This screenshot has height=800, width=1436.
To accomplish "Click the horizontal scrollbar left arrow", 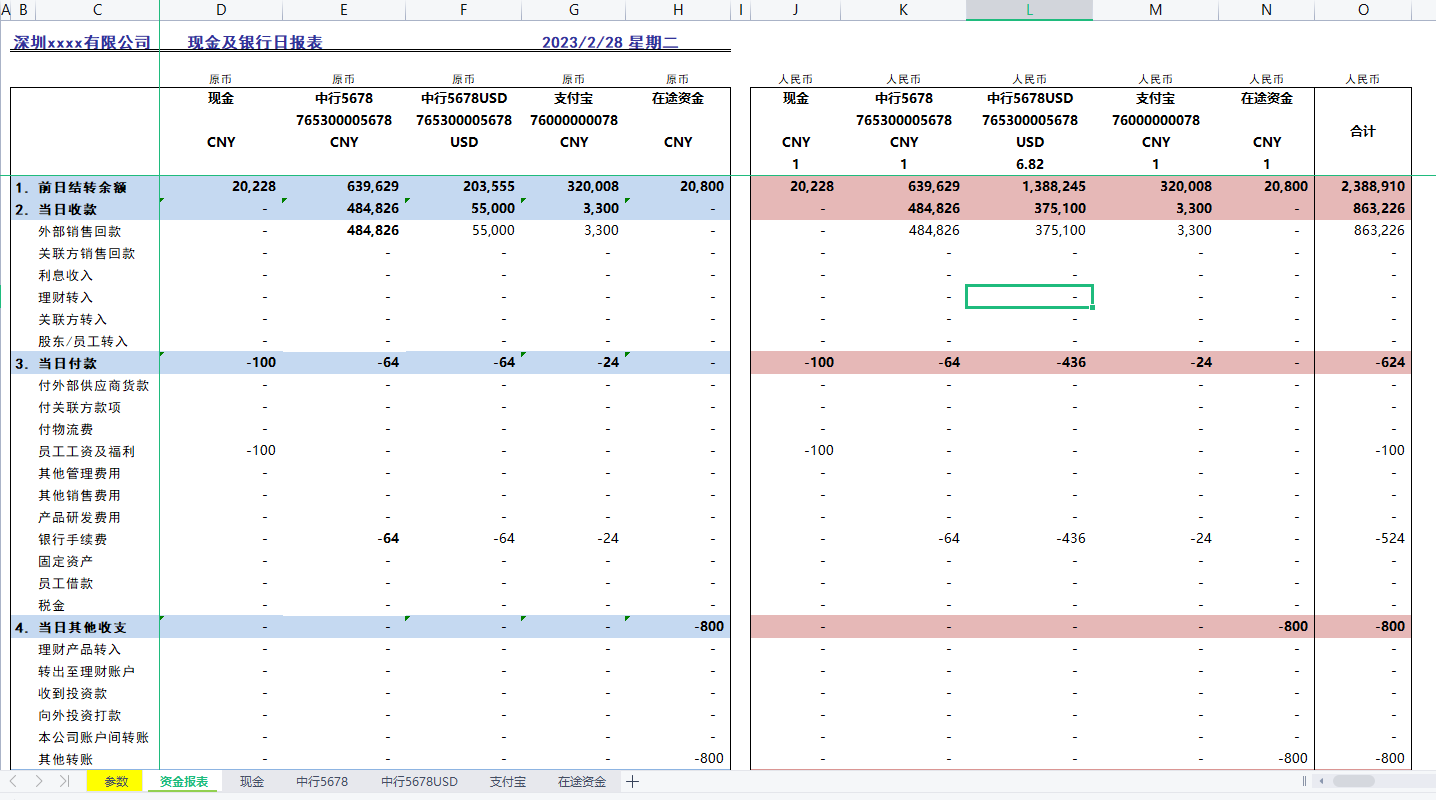I will [x=1321, y=781].
